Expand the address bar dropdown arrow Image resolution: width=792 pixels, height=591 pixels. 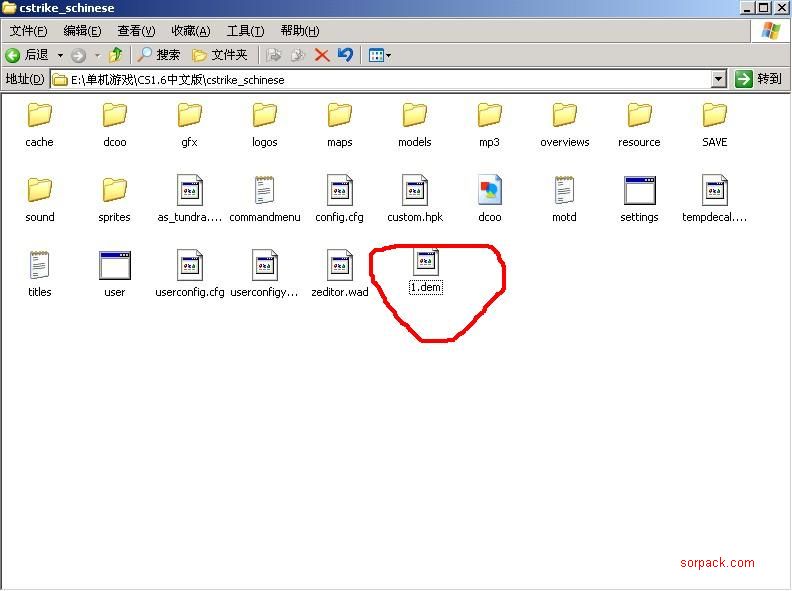[718, 79]
